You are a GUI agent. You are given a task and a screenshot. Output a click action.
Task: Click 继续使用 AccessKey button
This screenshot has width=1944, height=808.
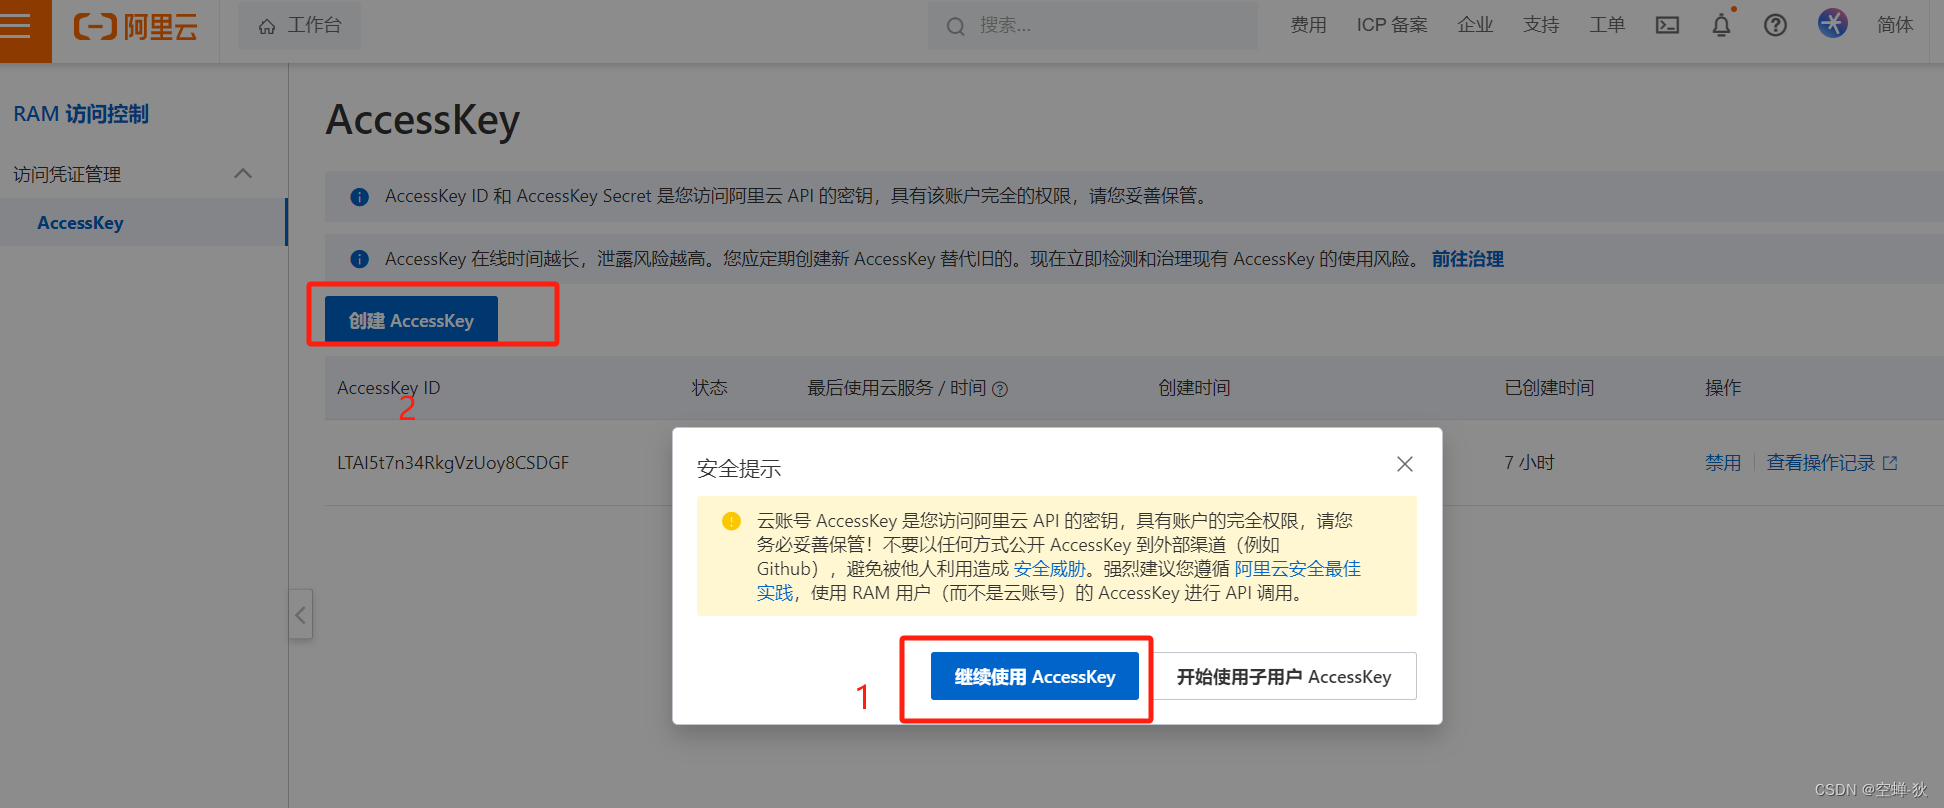click(1035, 676)
